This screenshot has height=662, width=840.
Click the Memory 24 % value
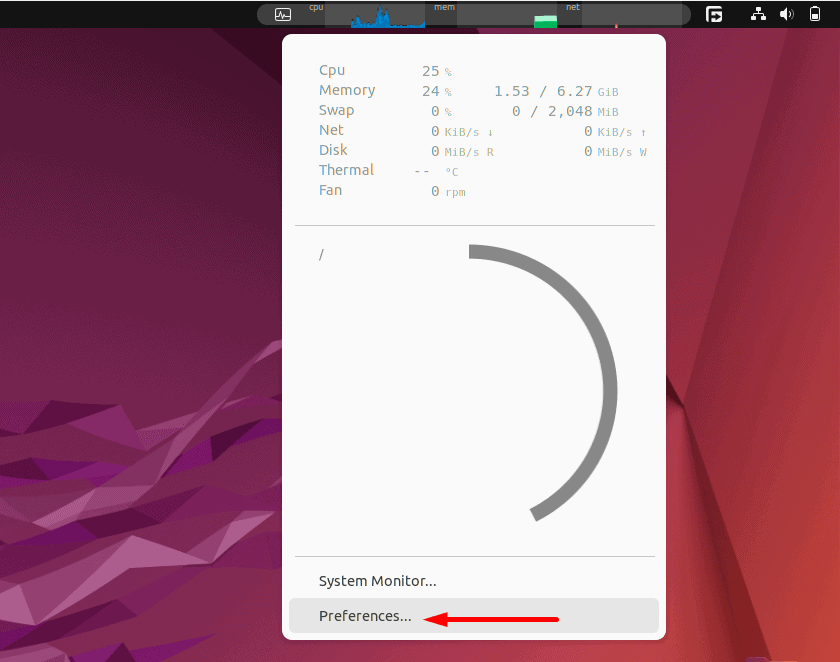437,92
